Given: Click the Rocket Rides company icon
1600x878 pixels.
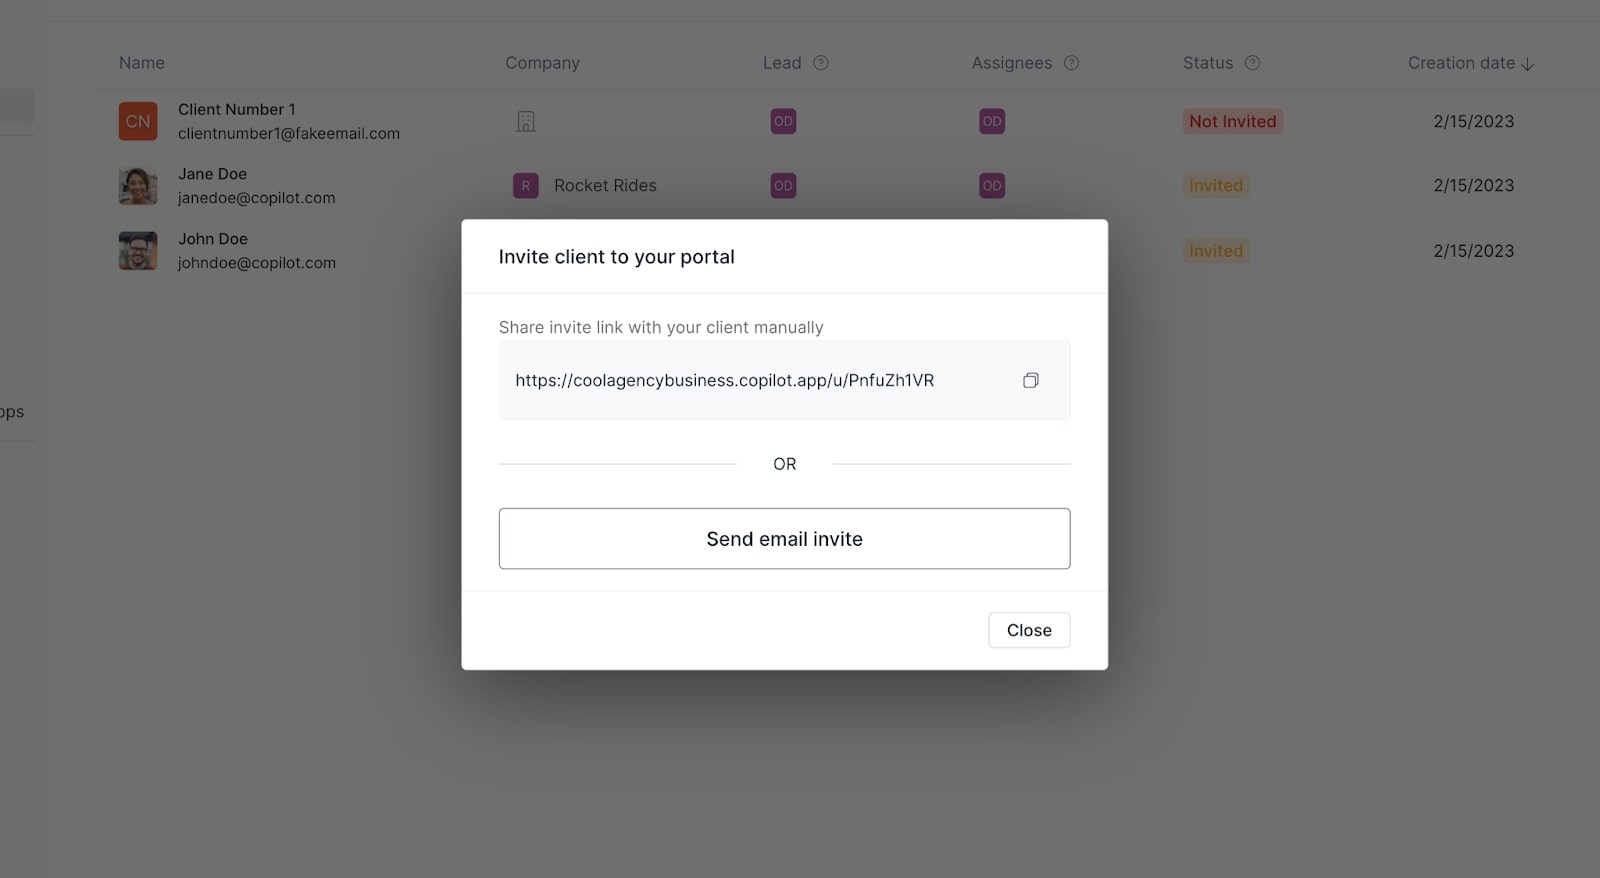Looking at the screenshot, I should click(526, 186).
